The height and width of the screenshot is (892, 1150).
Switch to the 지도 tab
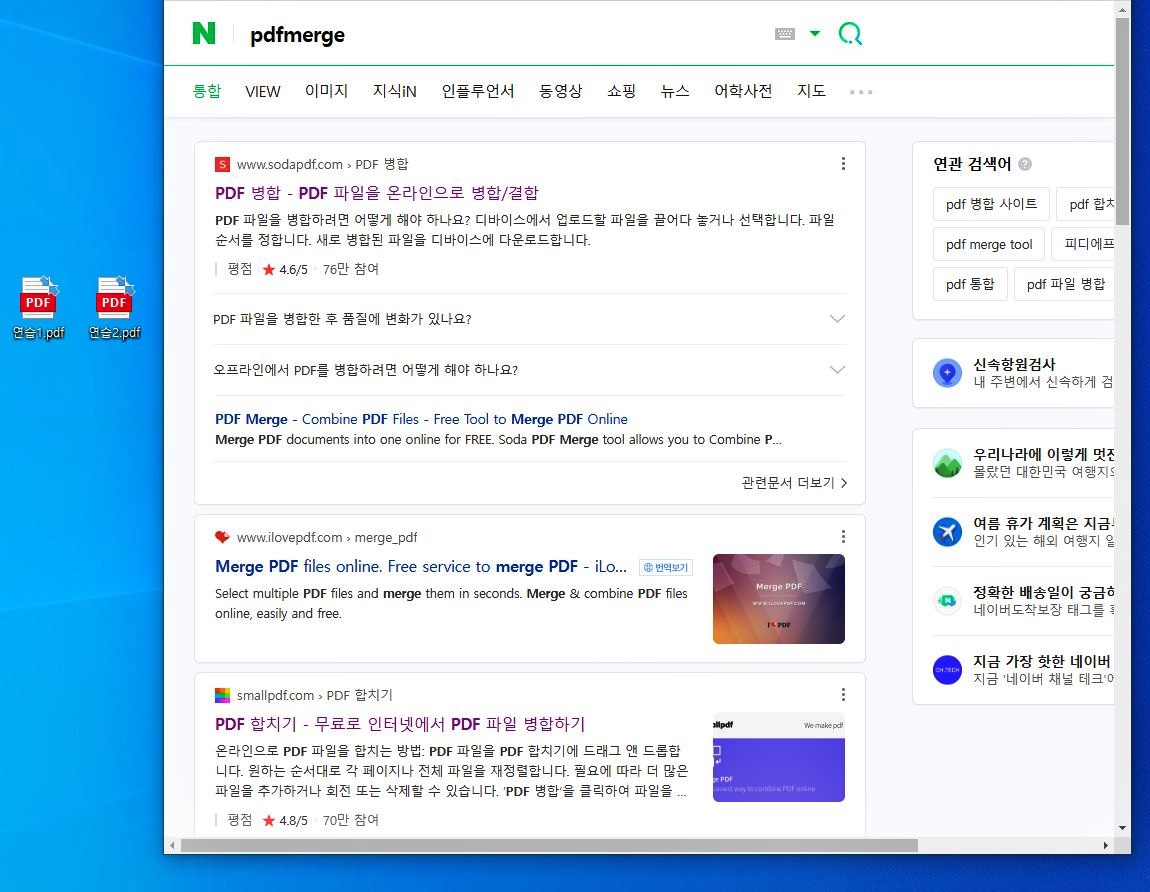[811, 91]
